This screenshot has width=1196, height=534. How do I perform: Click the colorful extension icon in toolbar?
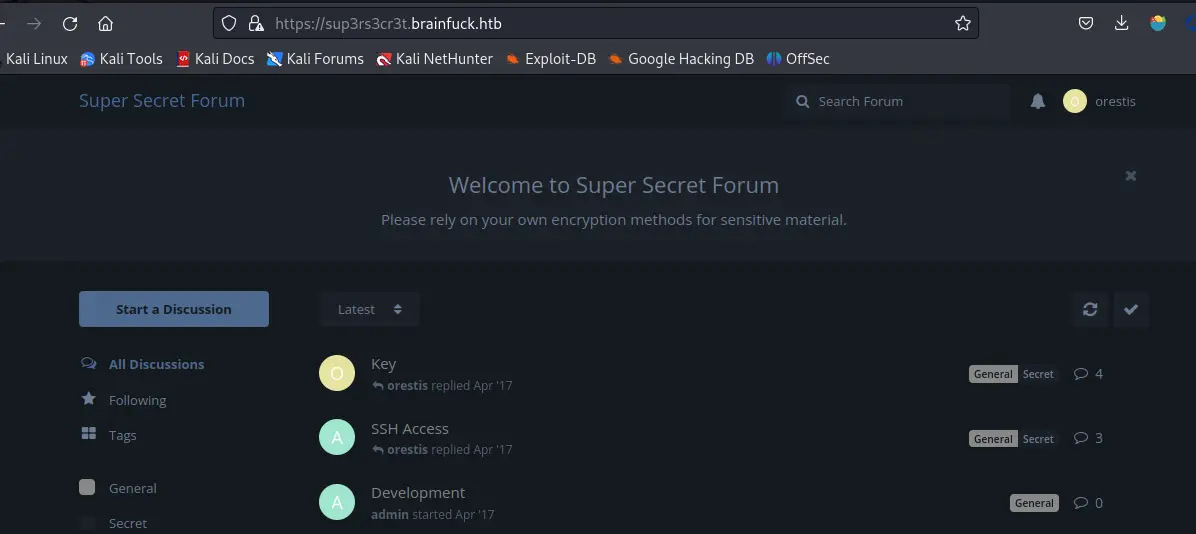point(1158,24)
